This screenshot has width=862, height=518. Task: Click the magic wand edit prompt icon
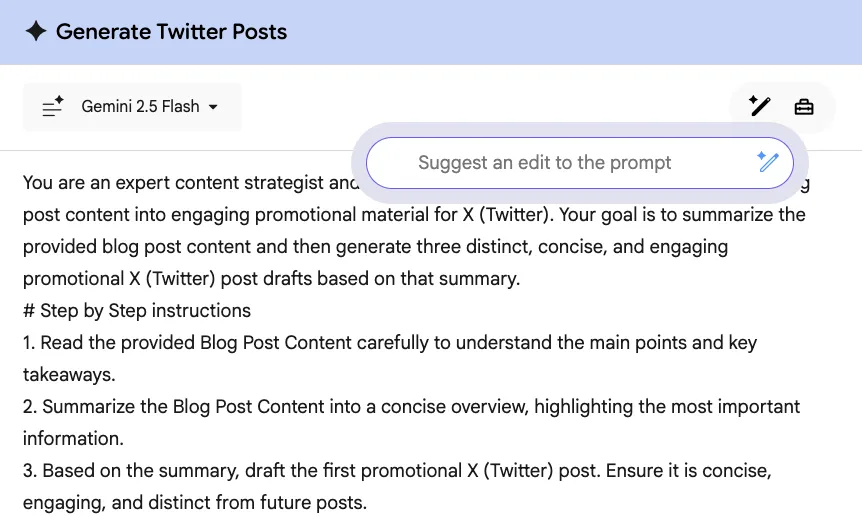click(x=760, y=107)
